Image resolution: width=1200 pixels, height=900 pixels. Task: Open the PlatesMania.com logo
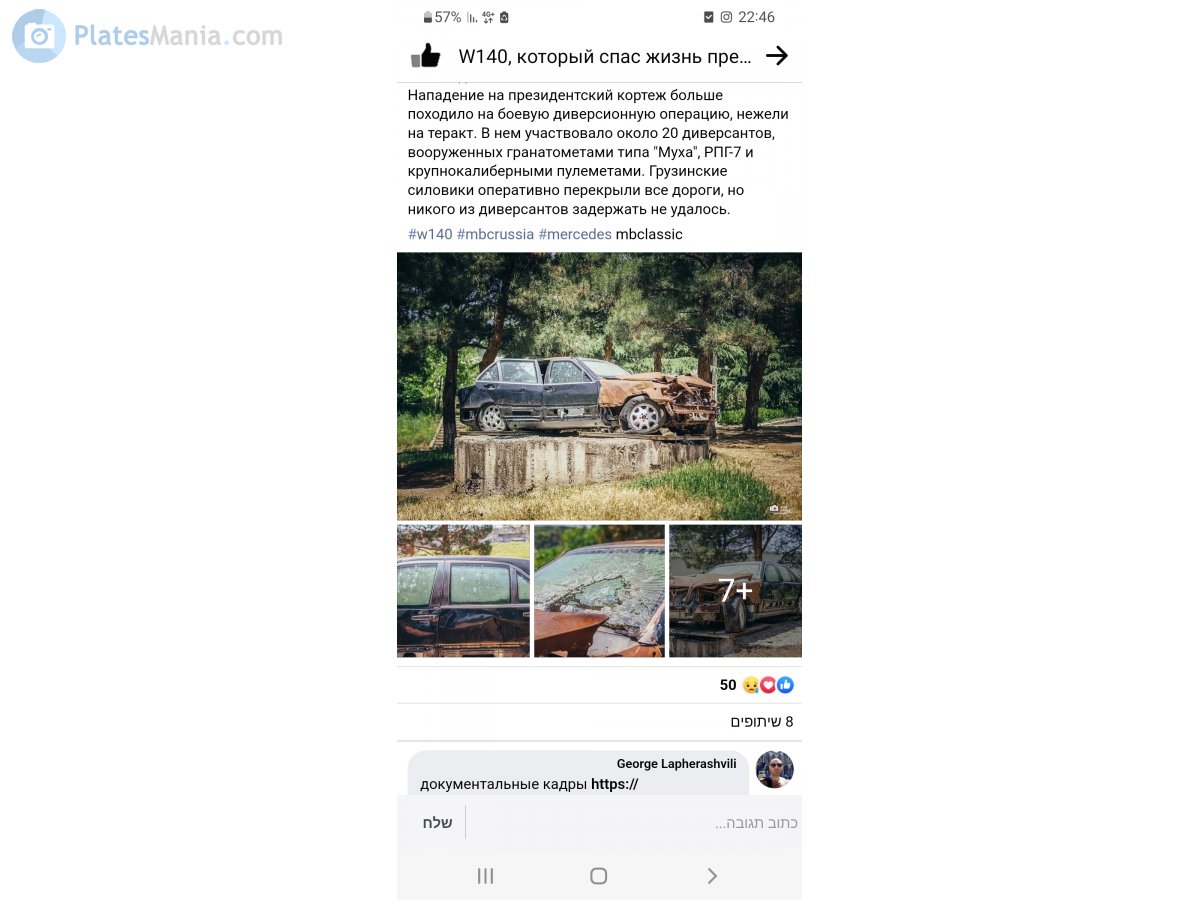[148, 36]
